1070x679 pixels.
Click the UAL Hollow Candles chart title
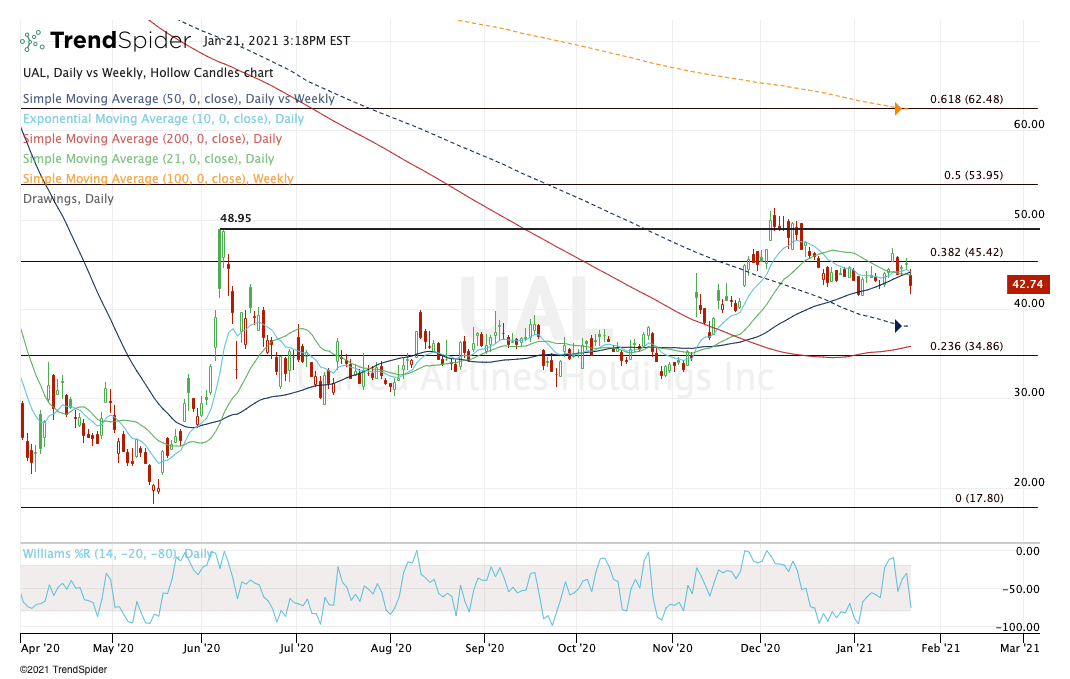148,73
